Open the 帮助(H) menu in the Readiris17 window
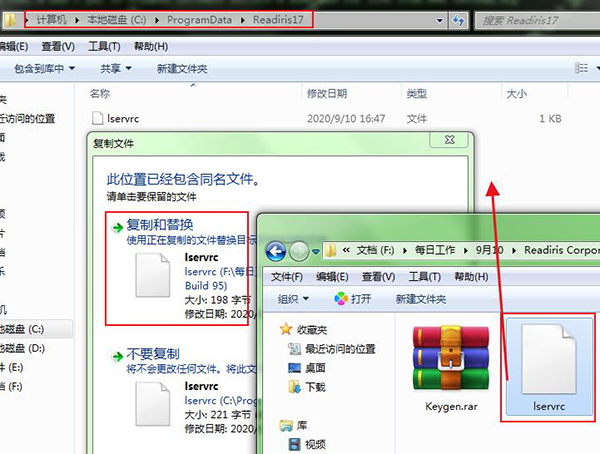600x454 pixels. 151,46
